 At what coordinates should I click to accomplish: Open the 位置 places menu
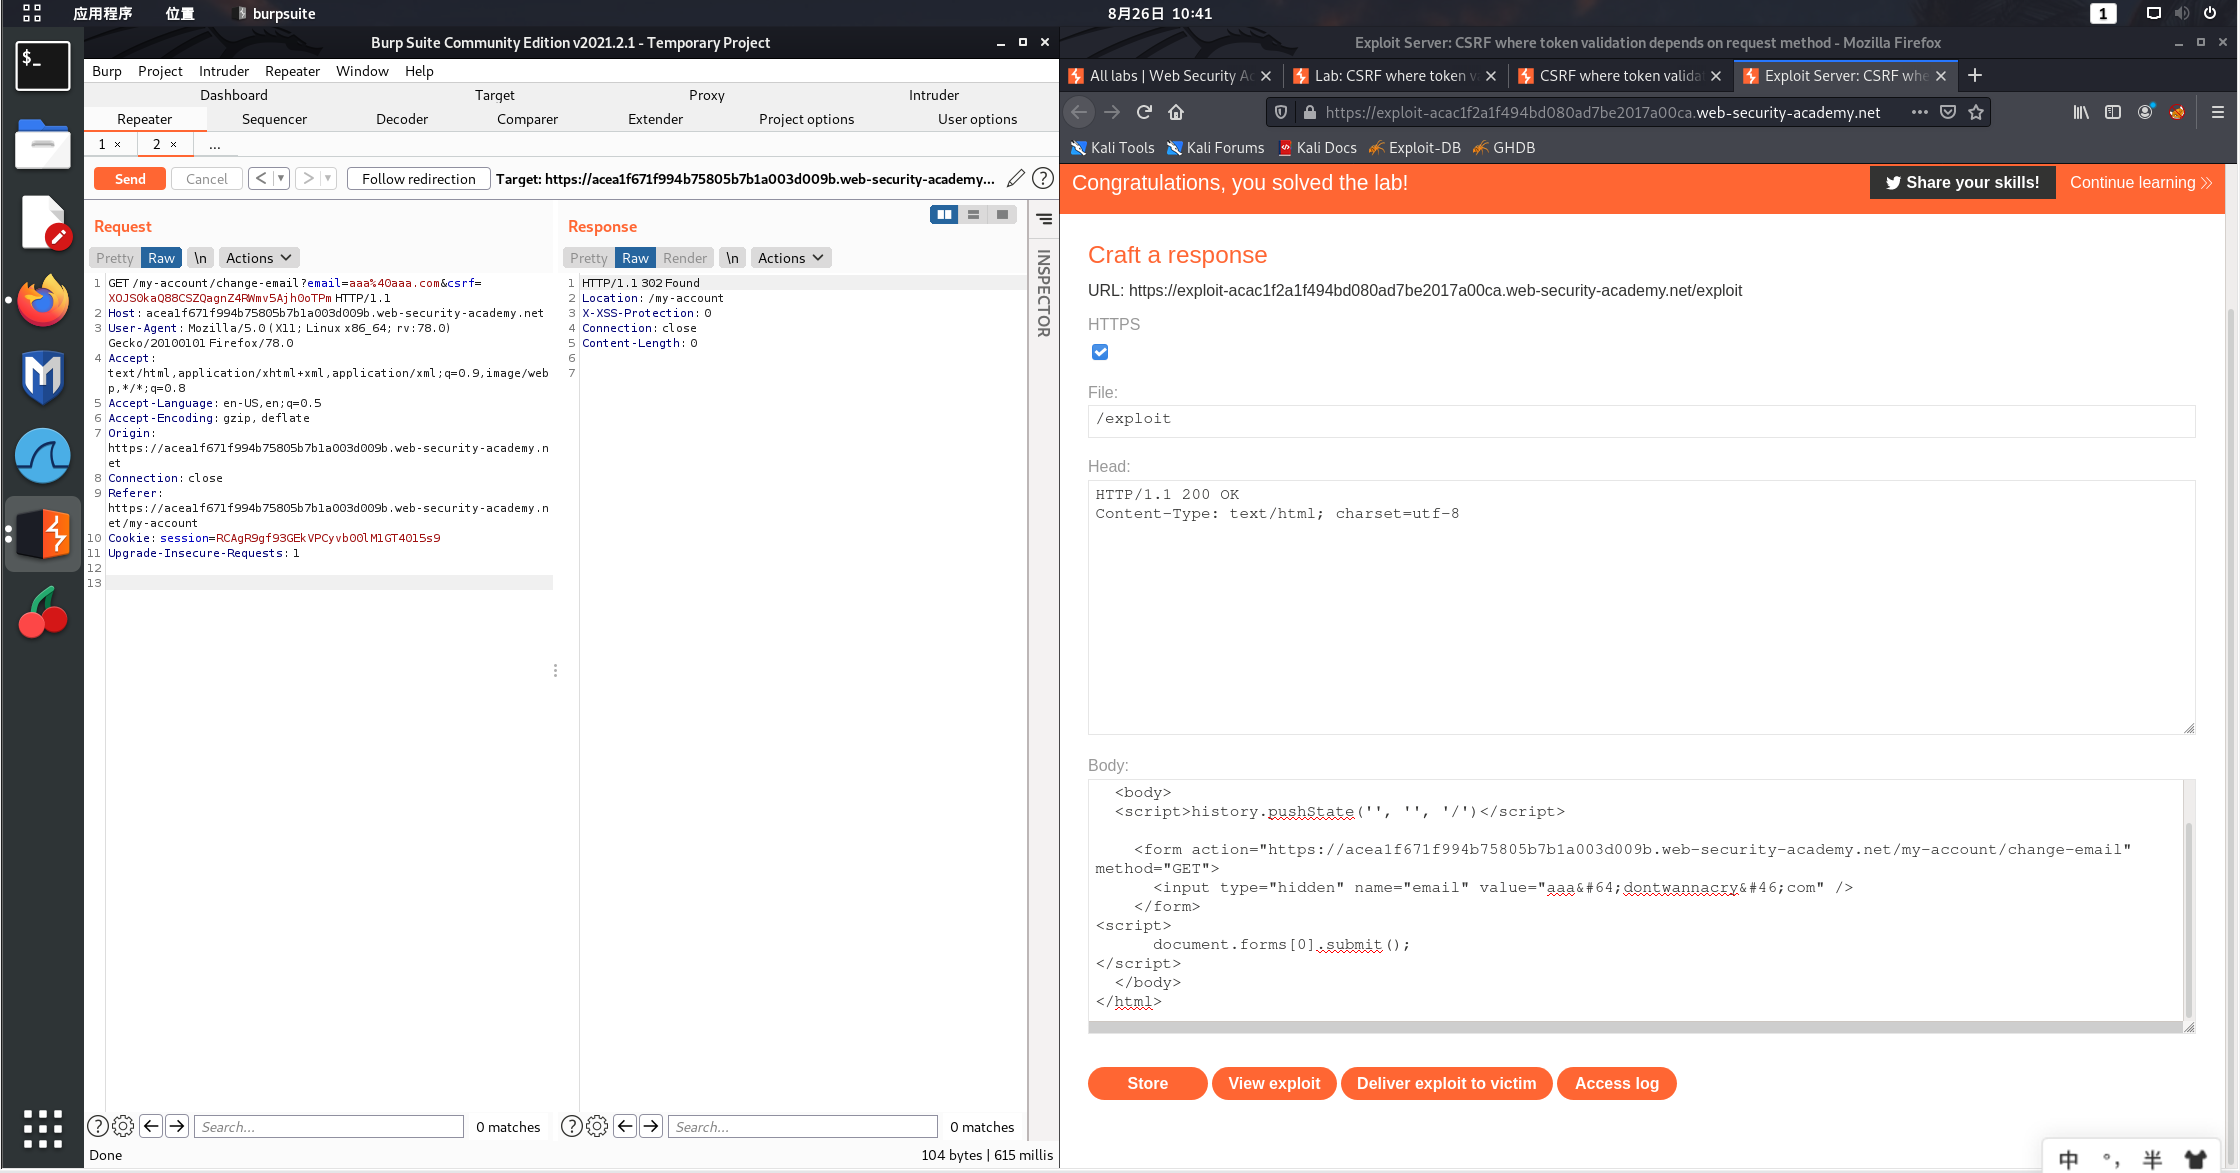(179, 13)
